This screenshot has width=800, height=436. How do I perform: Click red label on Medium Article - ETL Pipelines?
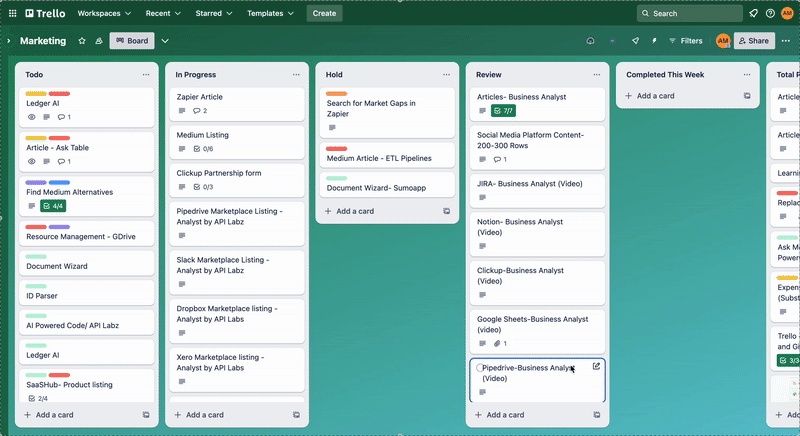click(337, 148)
